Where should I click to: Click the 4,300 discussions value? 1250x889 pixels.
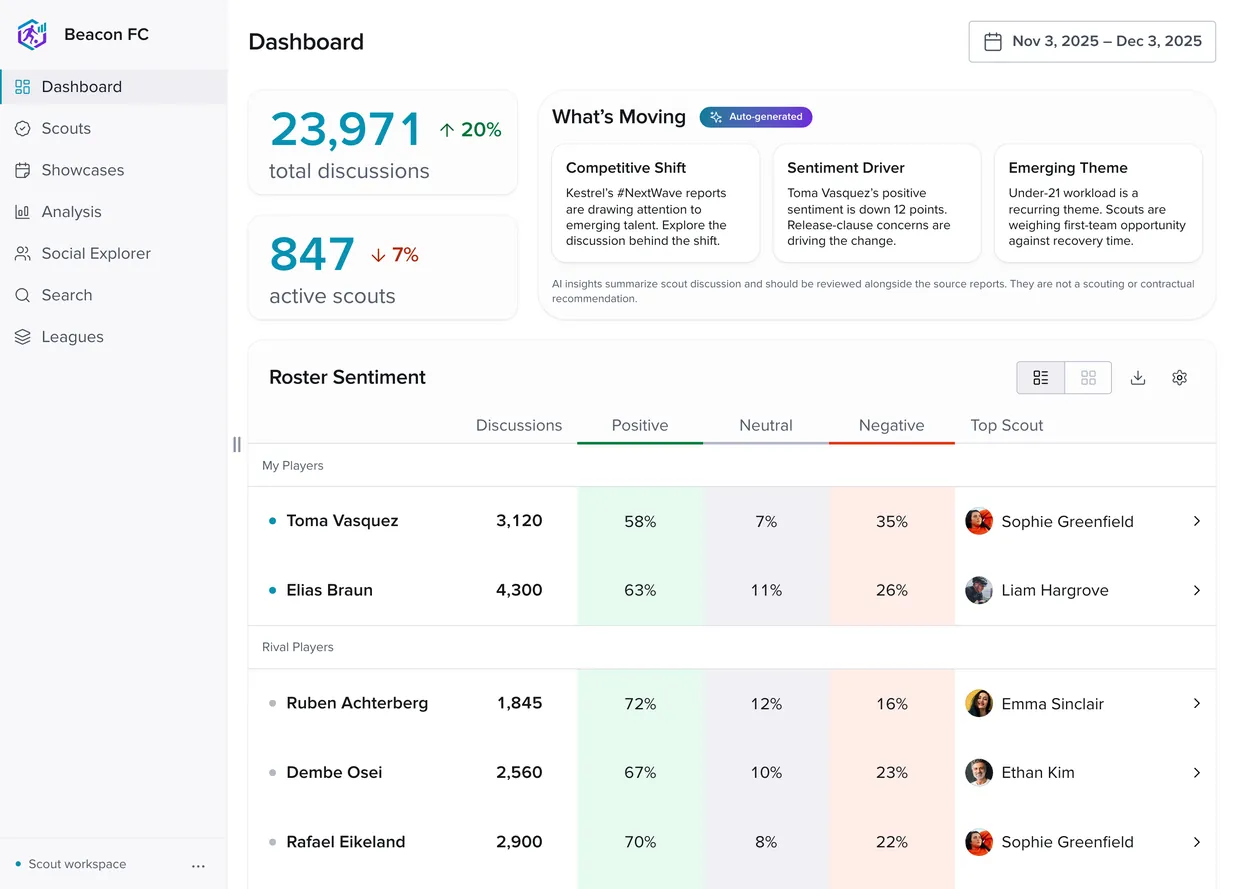[519, 590]
